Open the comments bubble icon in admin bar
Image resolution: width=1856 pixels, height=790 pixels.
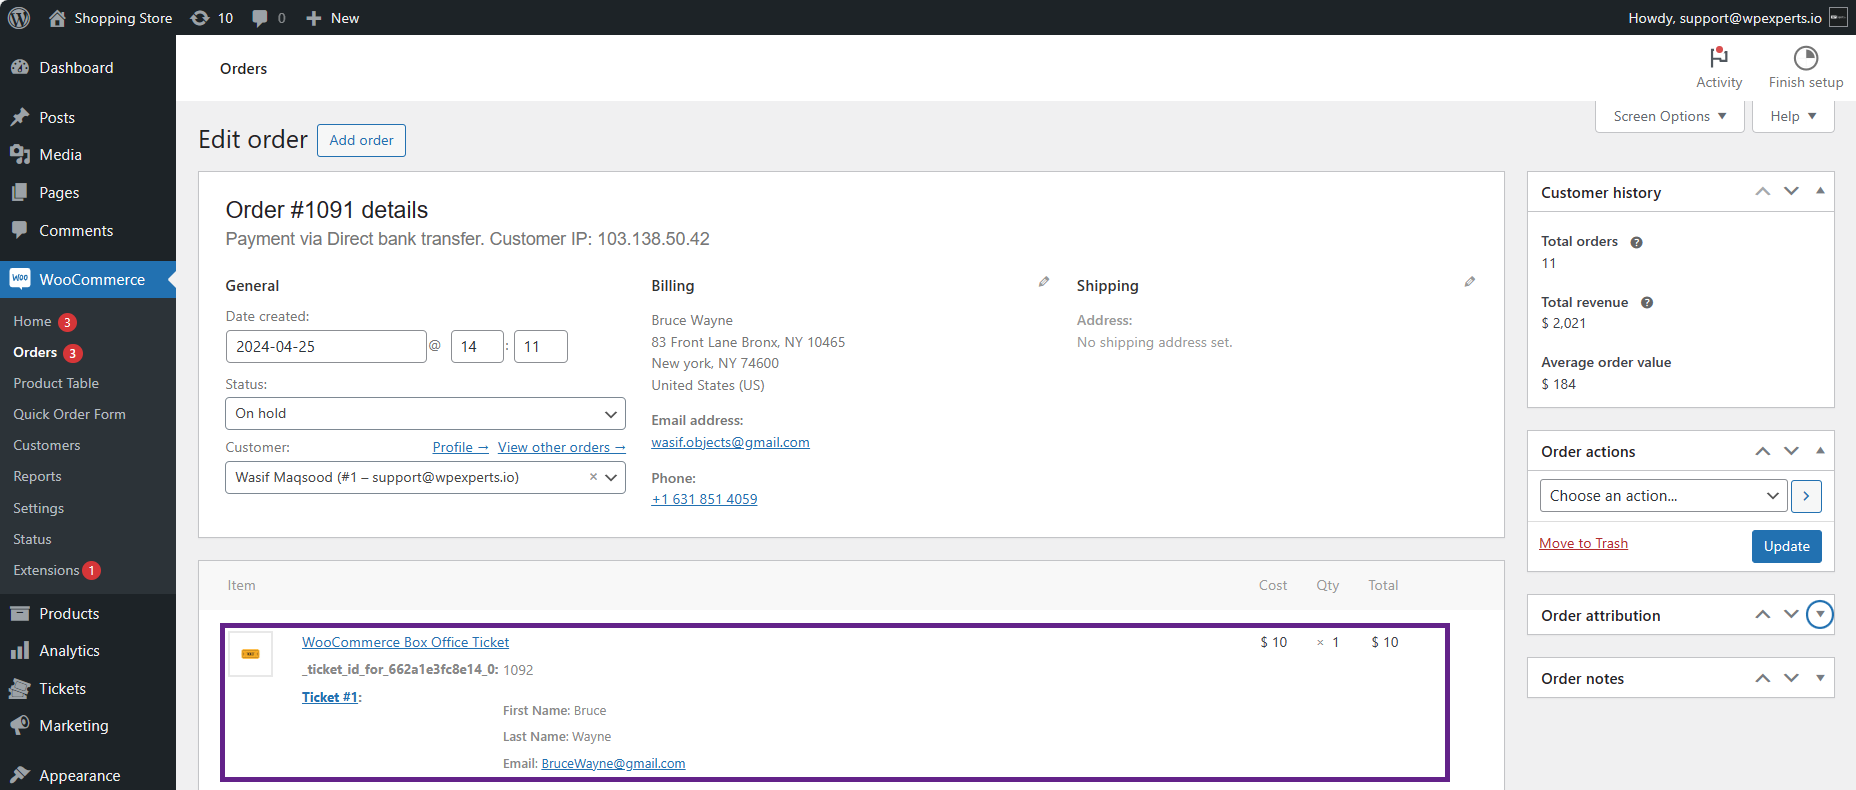[x=260, y=18]
